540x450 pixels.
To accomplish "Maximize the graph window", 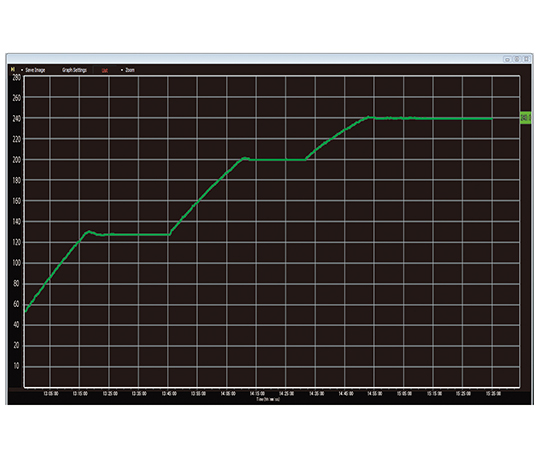I will (x=517, y=59).
